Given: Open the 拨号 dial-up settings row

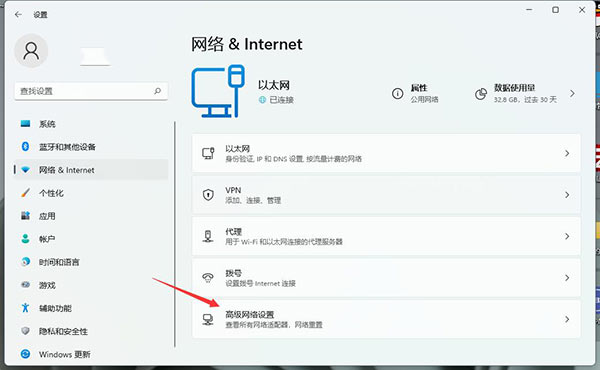Looking at the screenshot, I should click(386, 278).
